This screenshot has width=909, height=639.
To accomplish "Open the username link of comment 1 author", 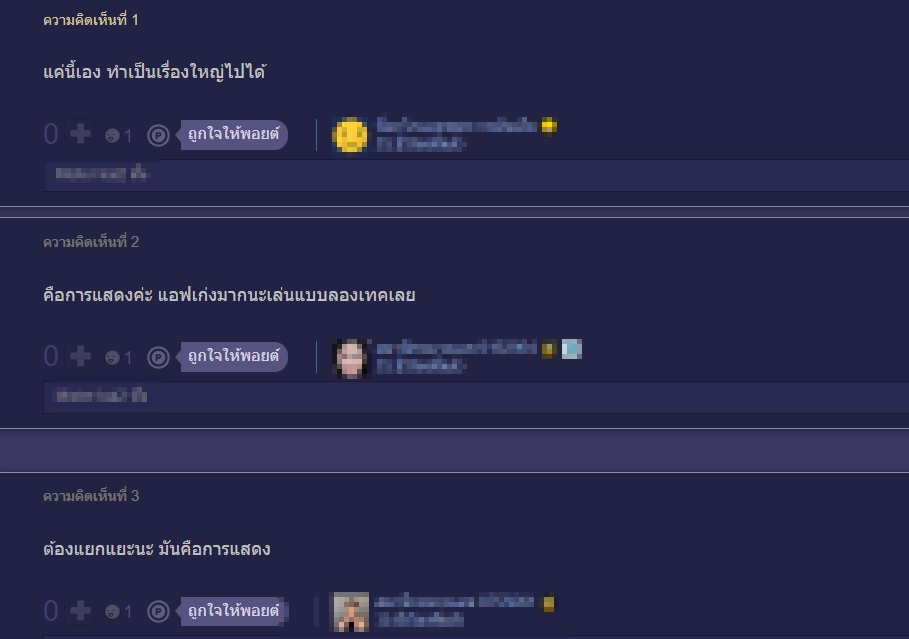I will pos(457,125).
